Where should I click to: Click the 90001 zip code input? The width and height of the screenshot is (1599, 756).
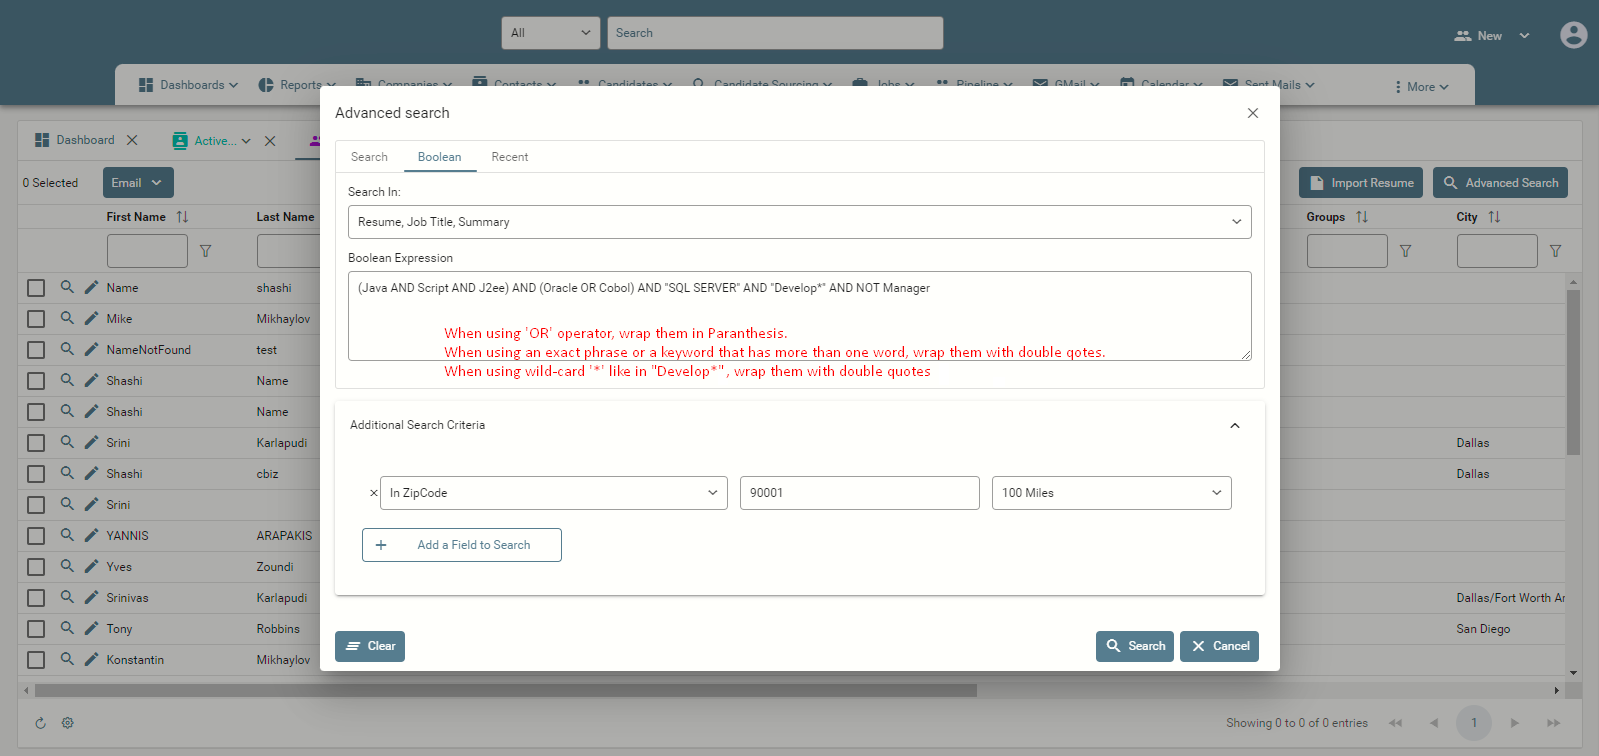pos(859,493)
